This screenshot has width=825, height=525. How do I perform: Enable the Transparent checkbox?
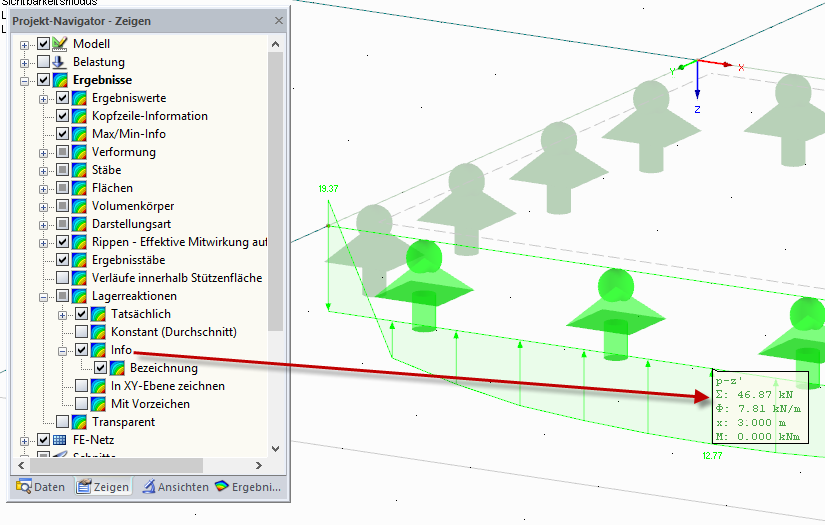tap(62, 422)
